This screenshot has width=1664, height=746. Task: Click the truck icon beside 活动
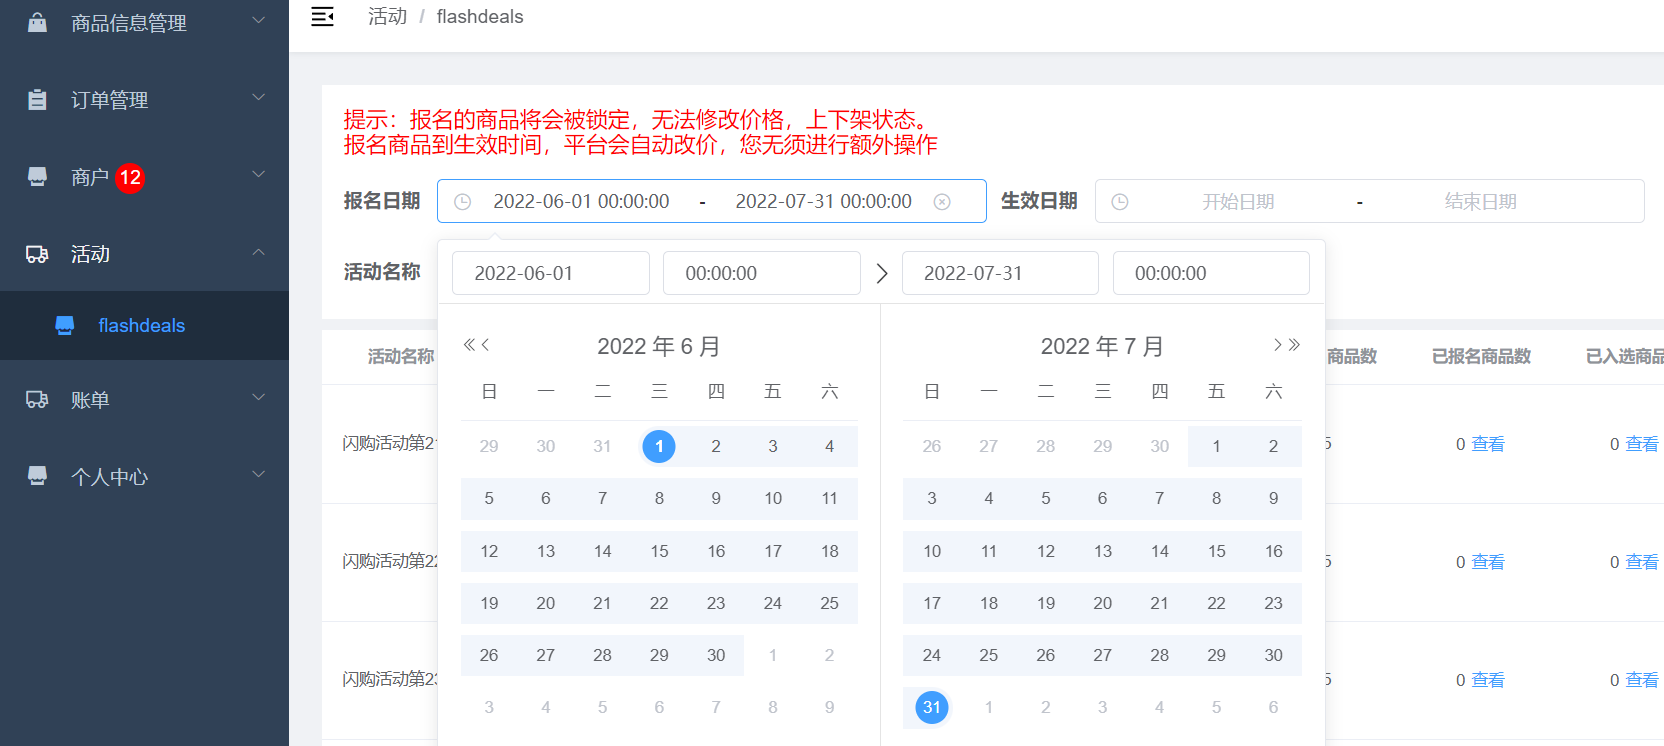[37, 254]
